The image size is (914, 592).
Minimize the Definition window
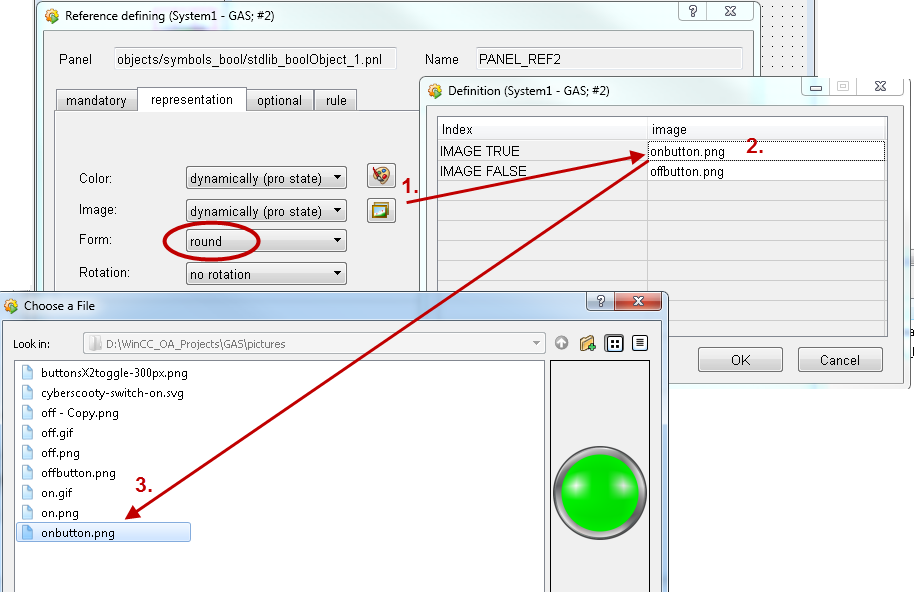pos(815,87)
